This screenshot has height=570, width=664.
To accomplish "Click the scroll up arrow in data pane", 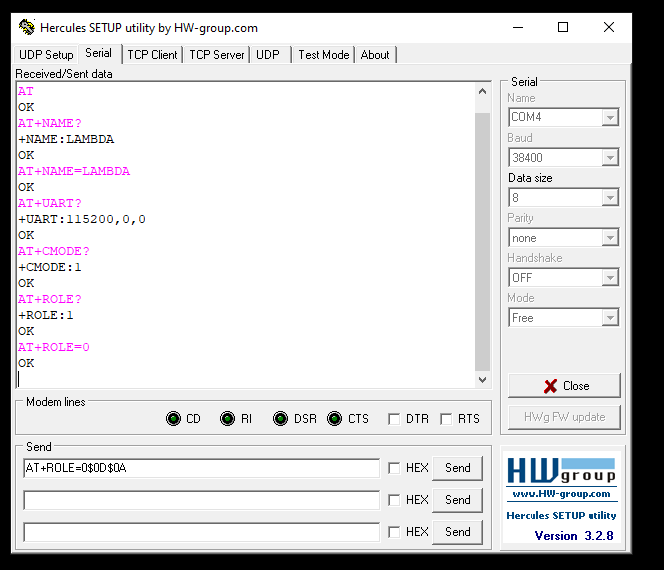I will point(482,91).
